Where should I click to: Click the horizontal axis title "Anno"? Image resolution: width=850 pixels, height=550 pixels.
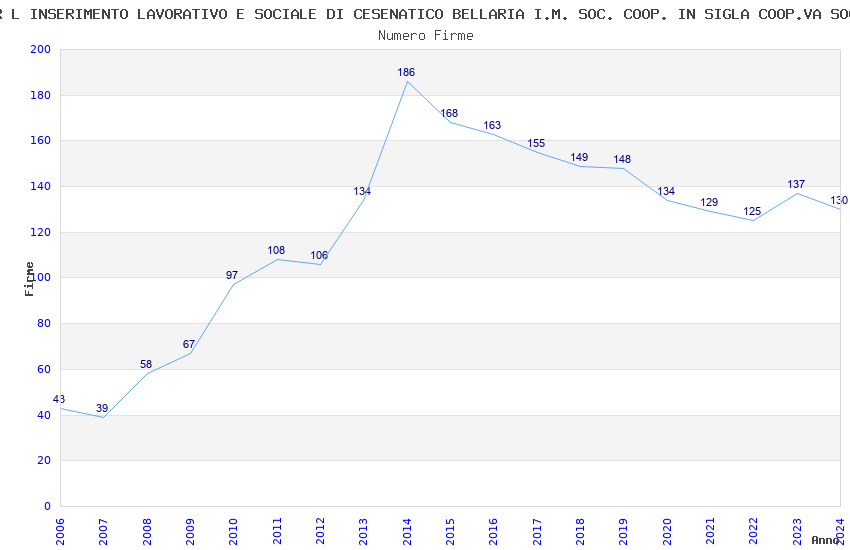(x=825, y=540)
